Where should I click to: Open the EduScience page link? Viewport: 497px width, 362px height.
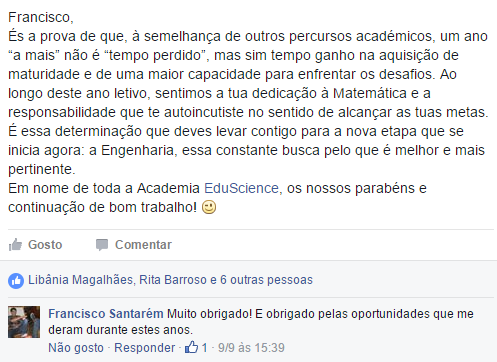[x=241, y=188]
